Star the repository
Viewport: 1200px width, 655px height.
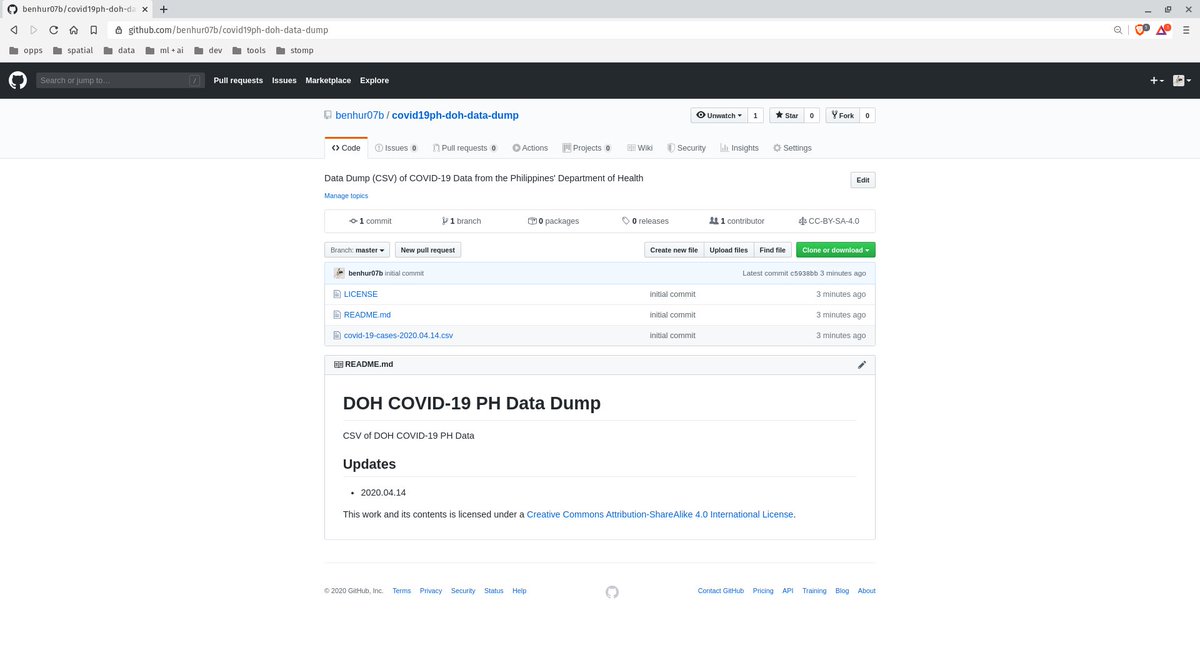[787, 116]
